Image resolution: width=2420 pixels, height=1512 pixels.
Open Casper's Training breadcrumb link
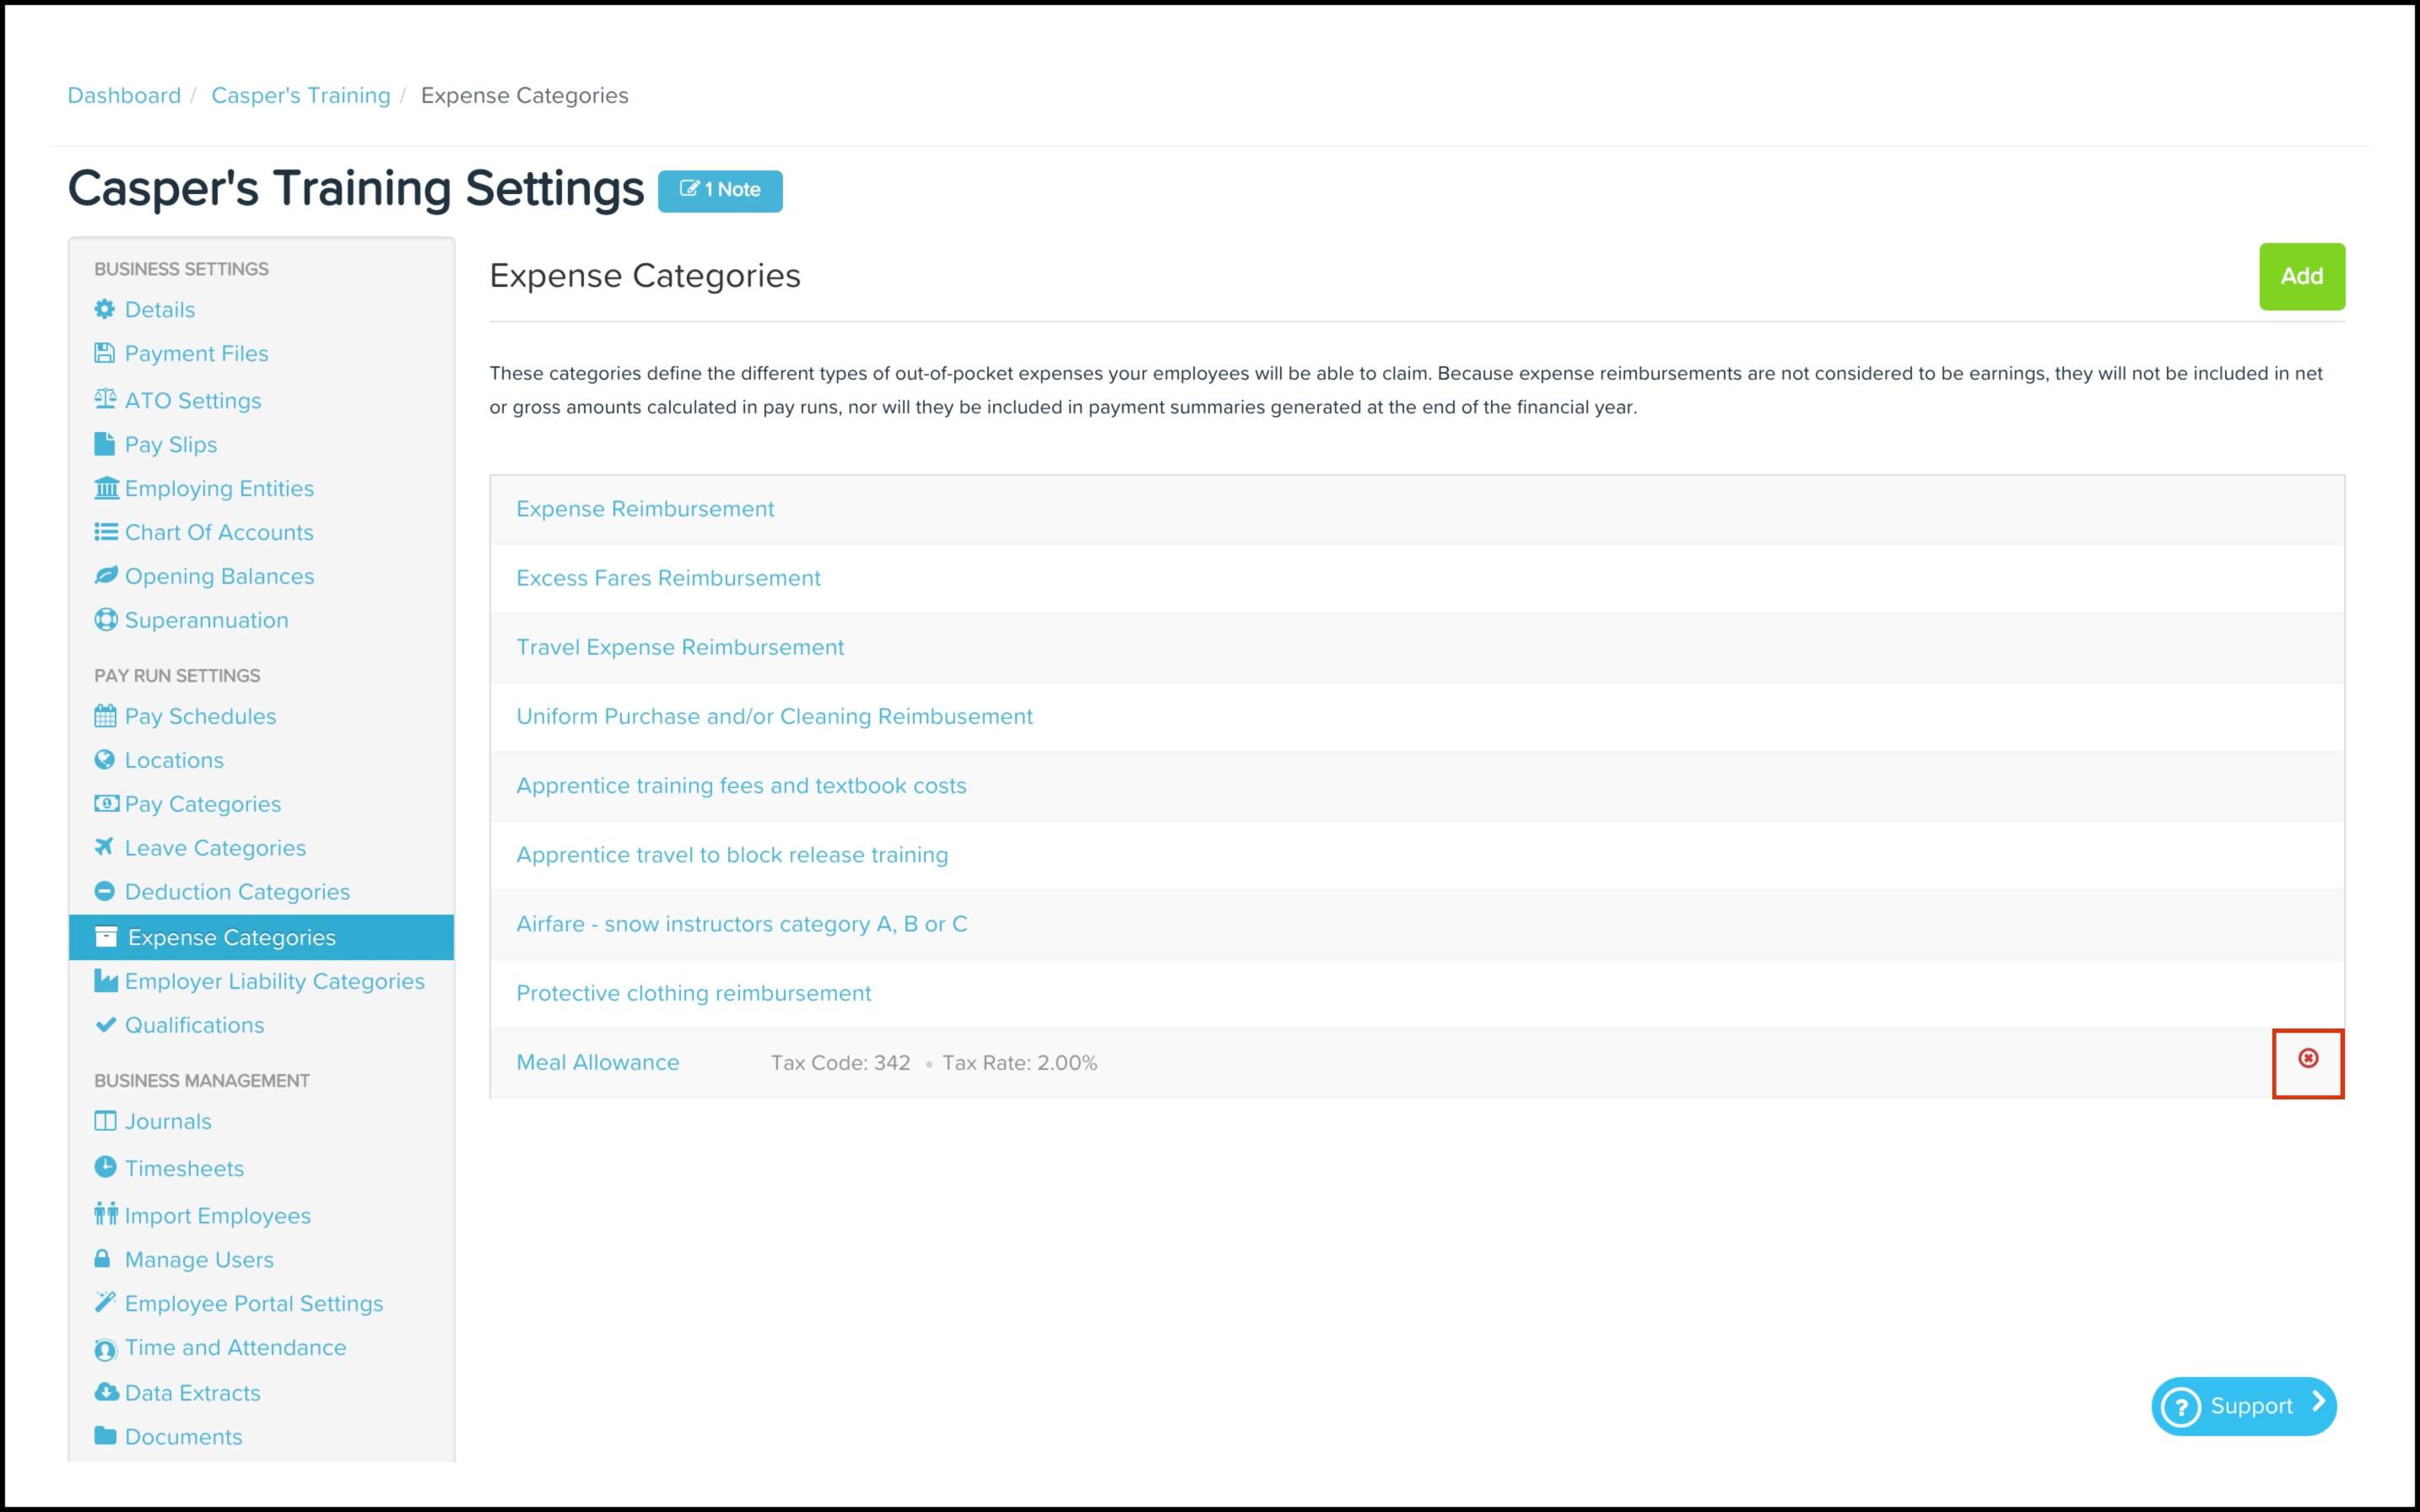(300, 95)
